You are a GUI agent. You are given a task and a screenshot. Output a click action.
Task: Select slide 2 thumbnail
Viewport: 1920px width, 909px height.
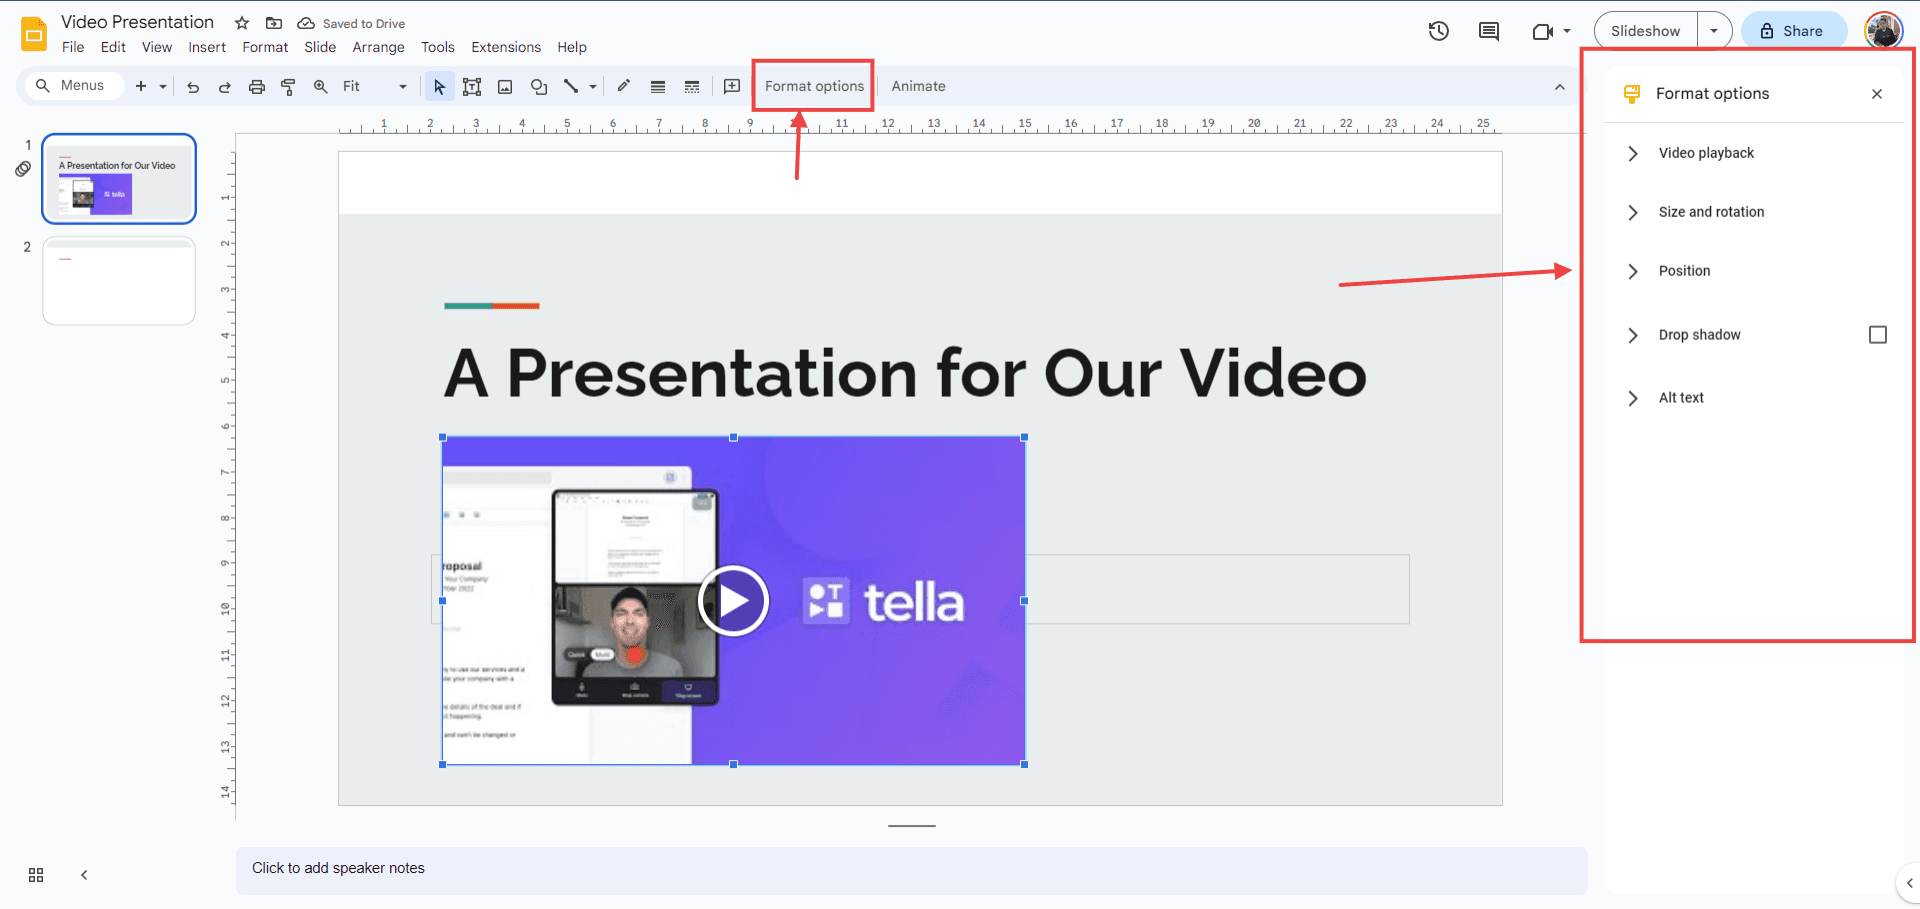[x=119, y=281]
